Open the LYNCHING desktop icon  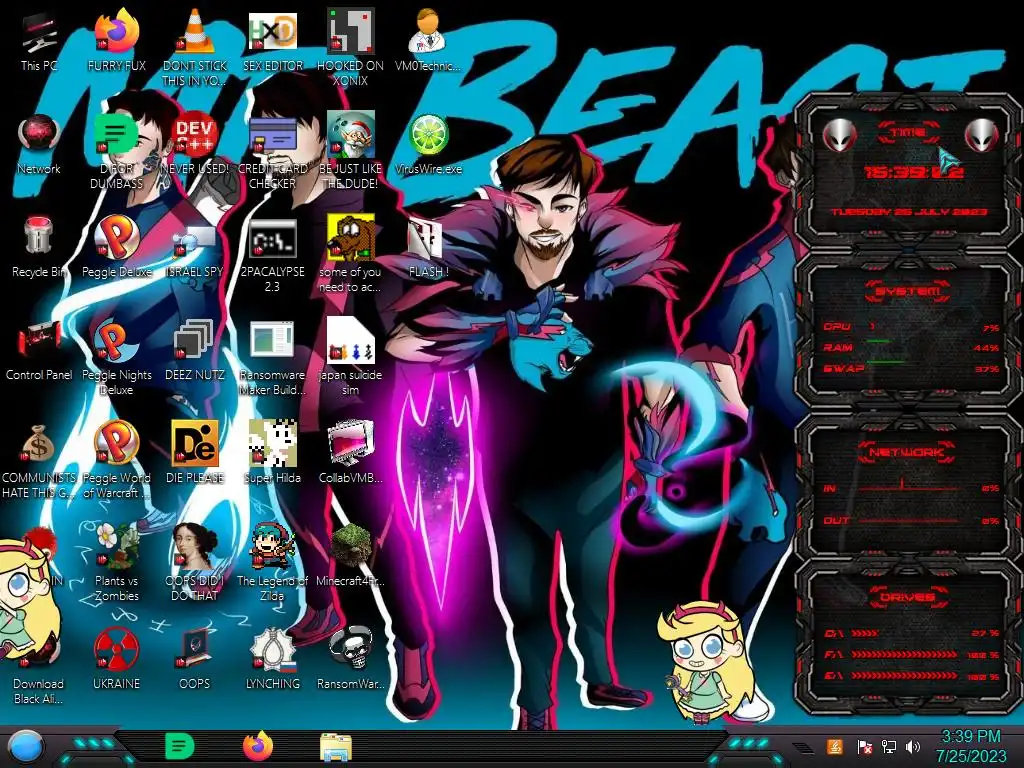tap(272, 658)
